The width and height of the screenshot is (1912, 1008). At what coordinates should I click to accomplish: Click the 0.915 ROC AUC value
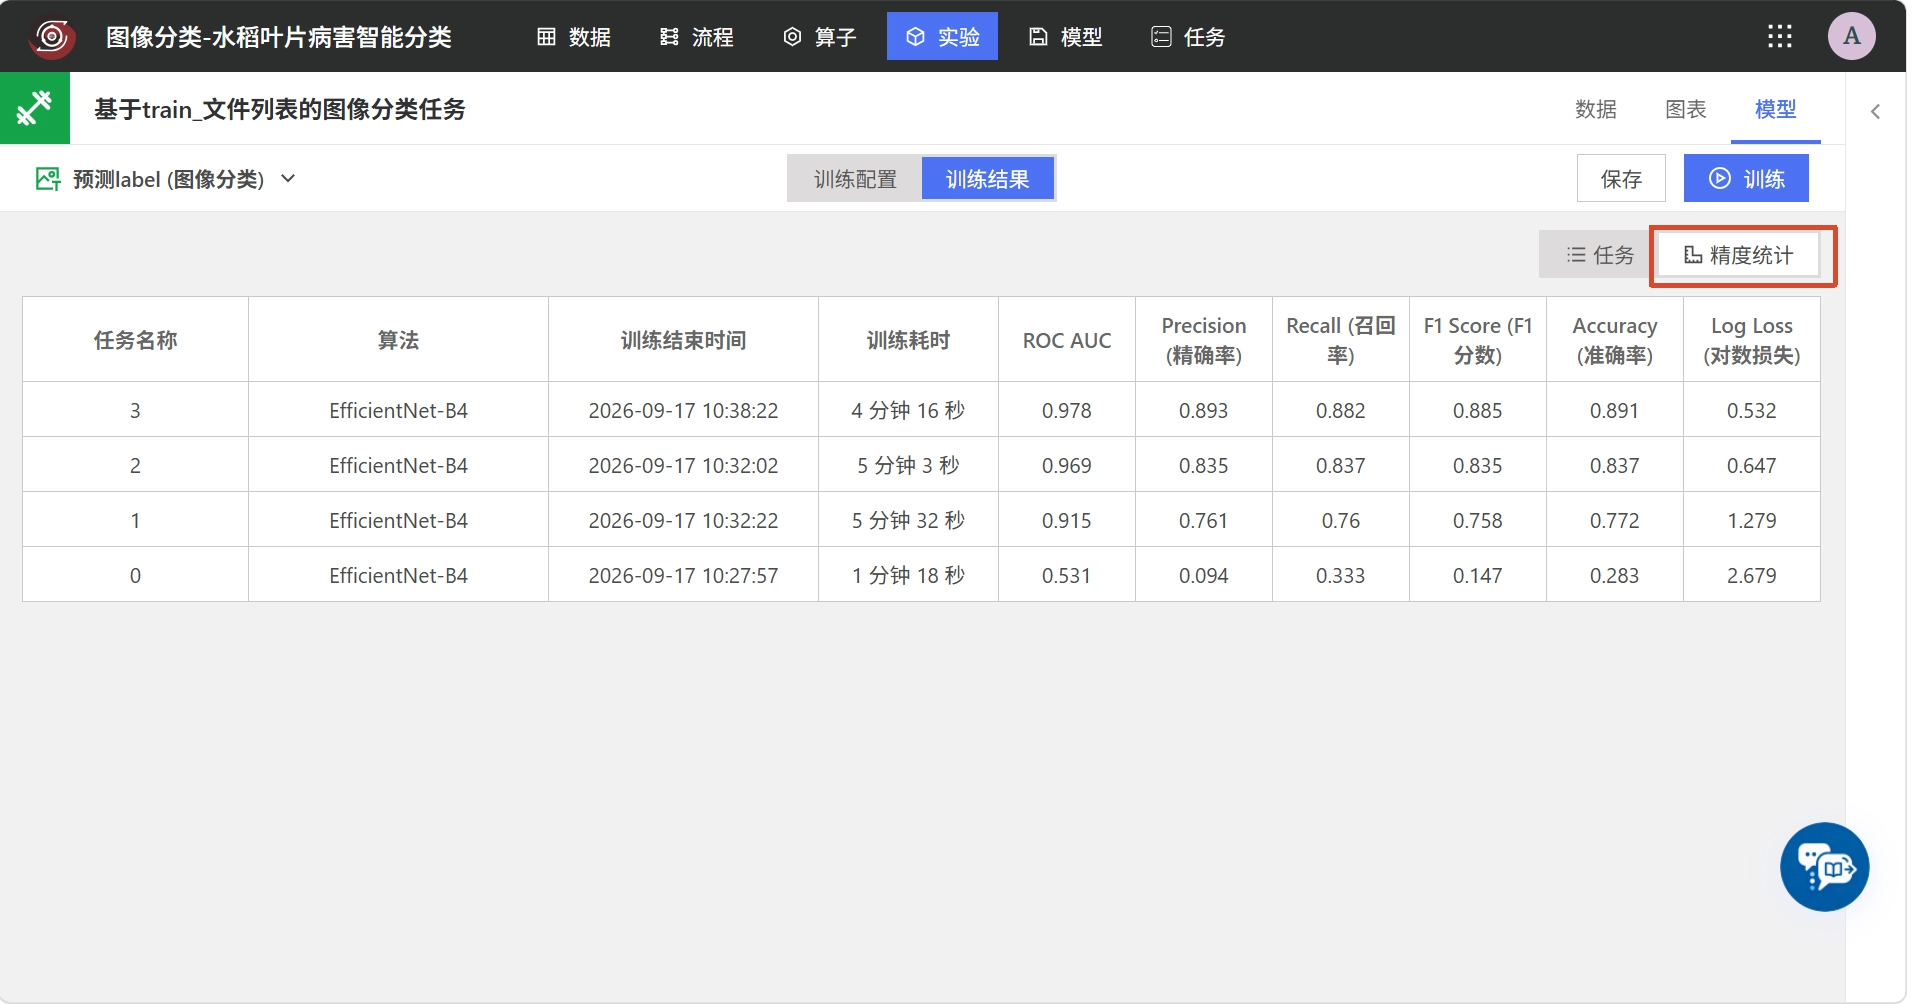tap(1067, 520)
